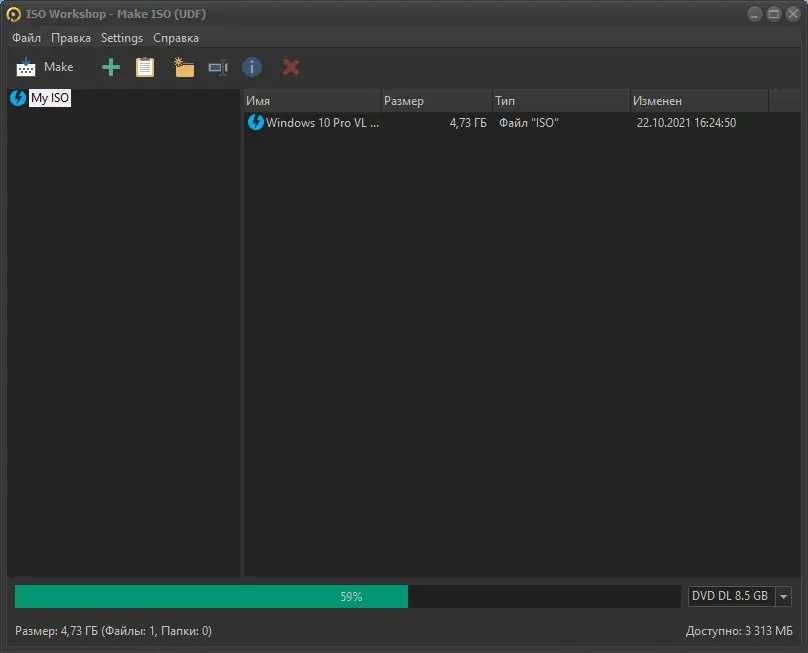This screenshot has height=653, width=808.
Task: Open the Справка menu
Action: (x=176, y=38)
